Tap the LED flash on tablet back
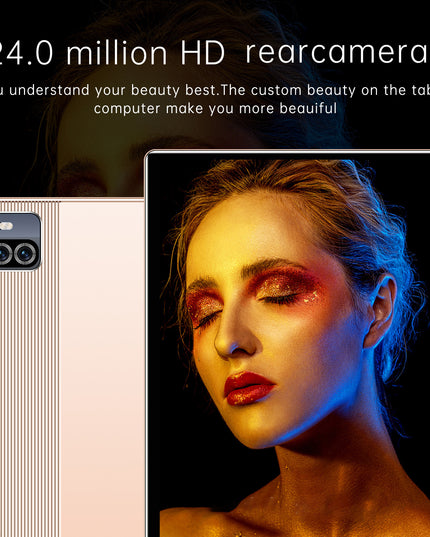This screenshot has height=537, width=430. click(6, 226)
